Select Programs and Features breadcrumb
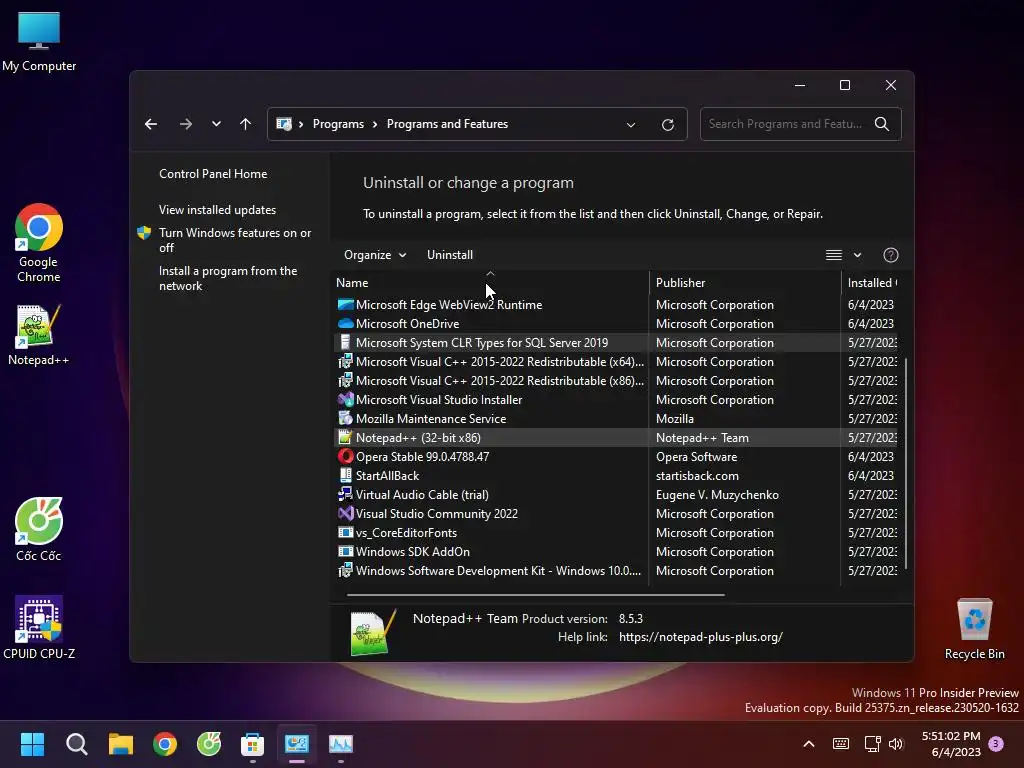 coord(447,124)
